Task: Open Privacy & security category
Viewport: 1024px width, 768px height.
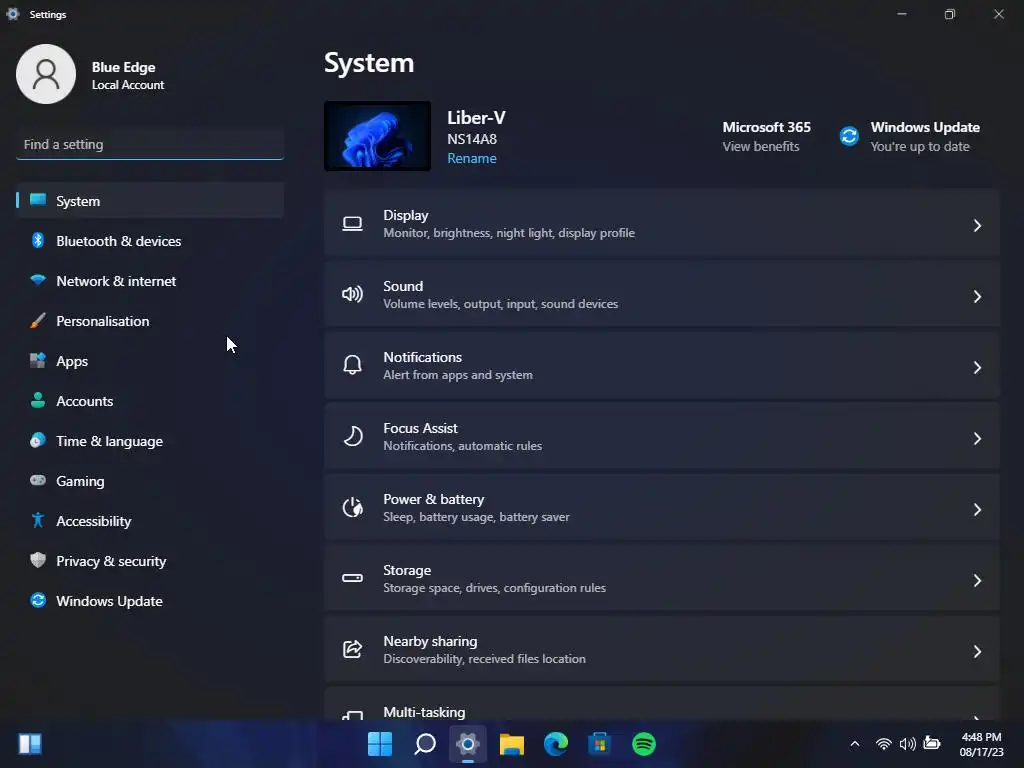Action: [x=150, y=560]
